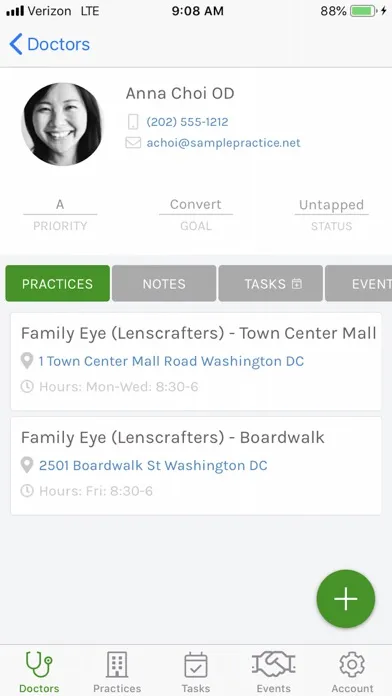Open the Events handshake icon
392x696 pixels.
point(273,664)
